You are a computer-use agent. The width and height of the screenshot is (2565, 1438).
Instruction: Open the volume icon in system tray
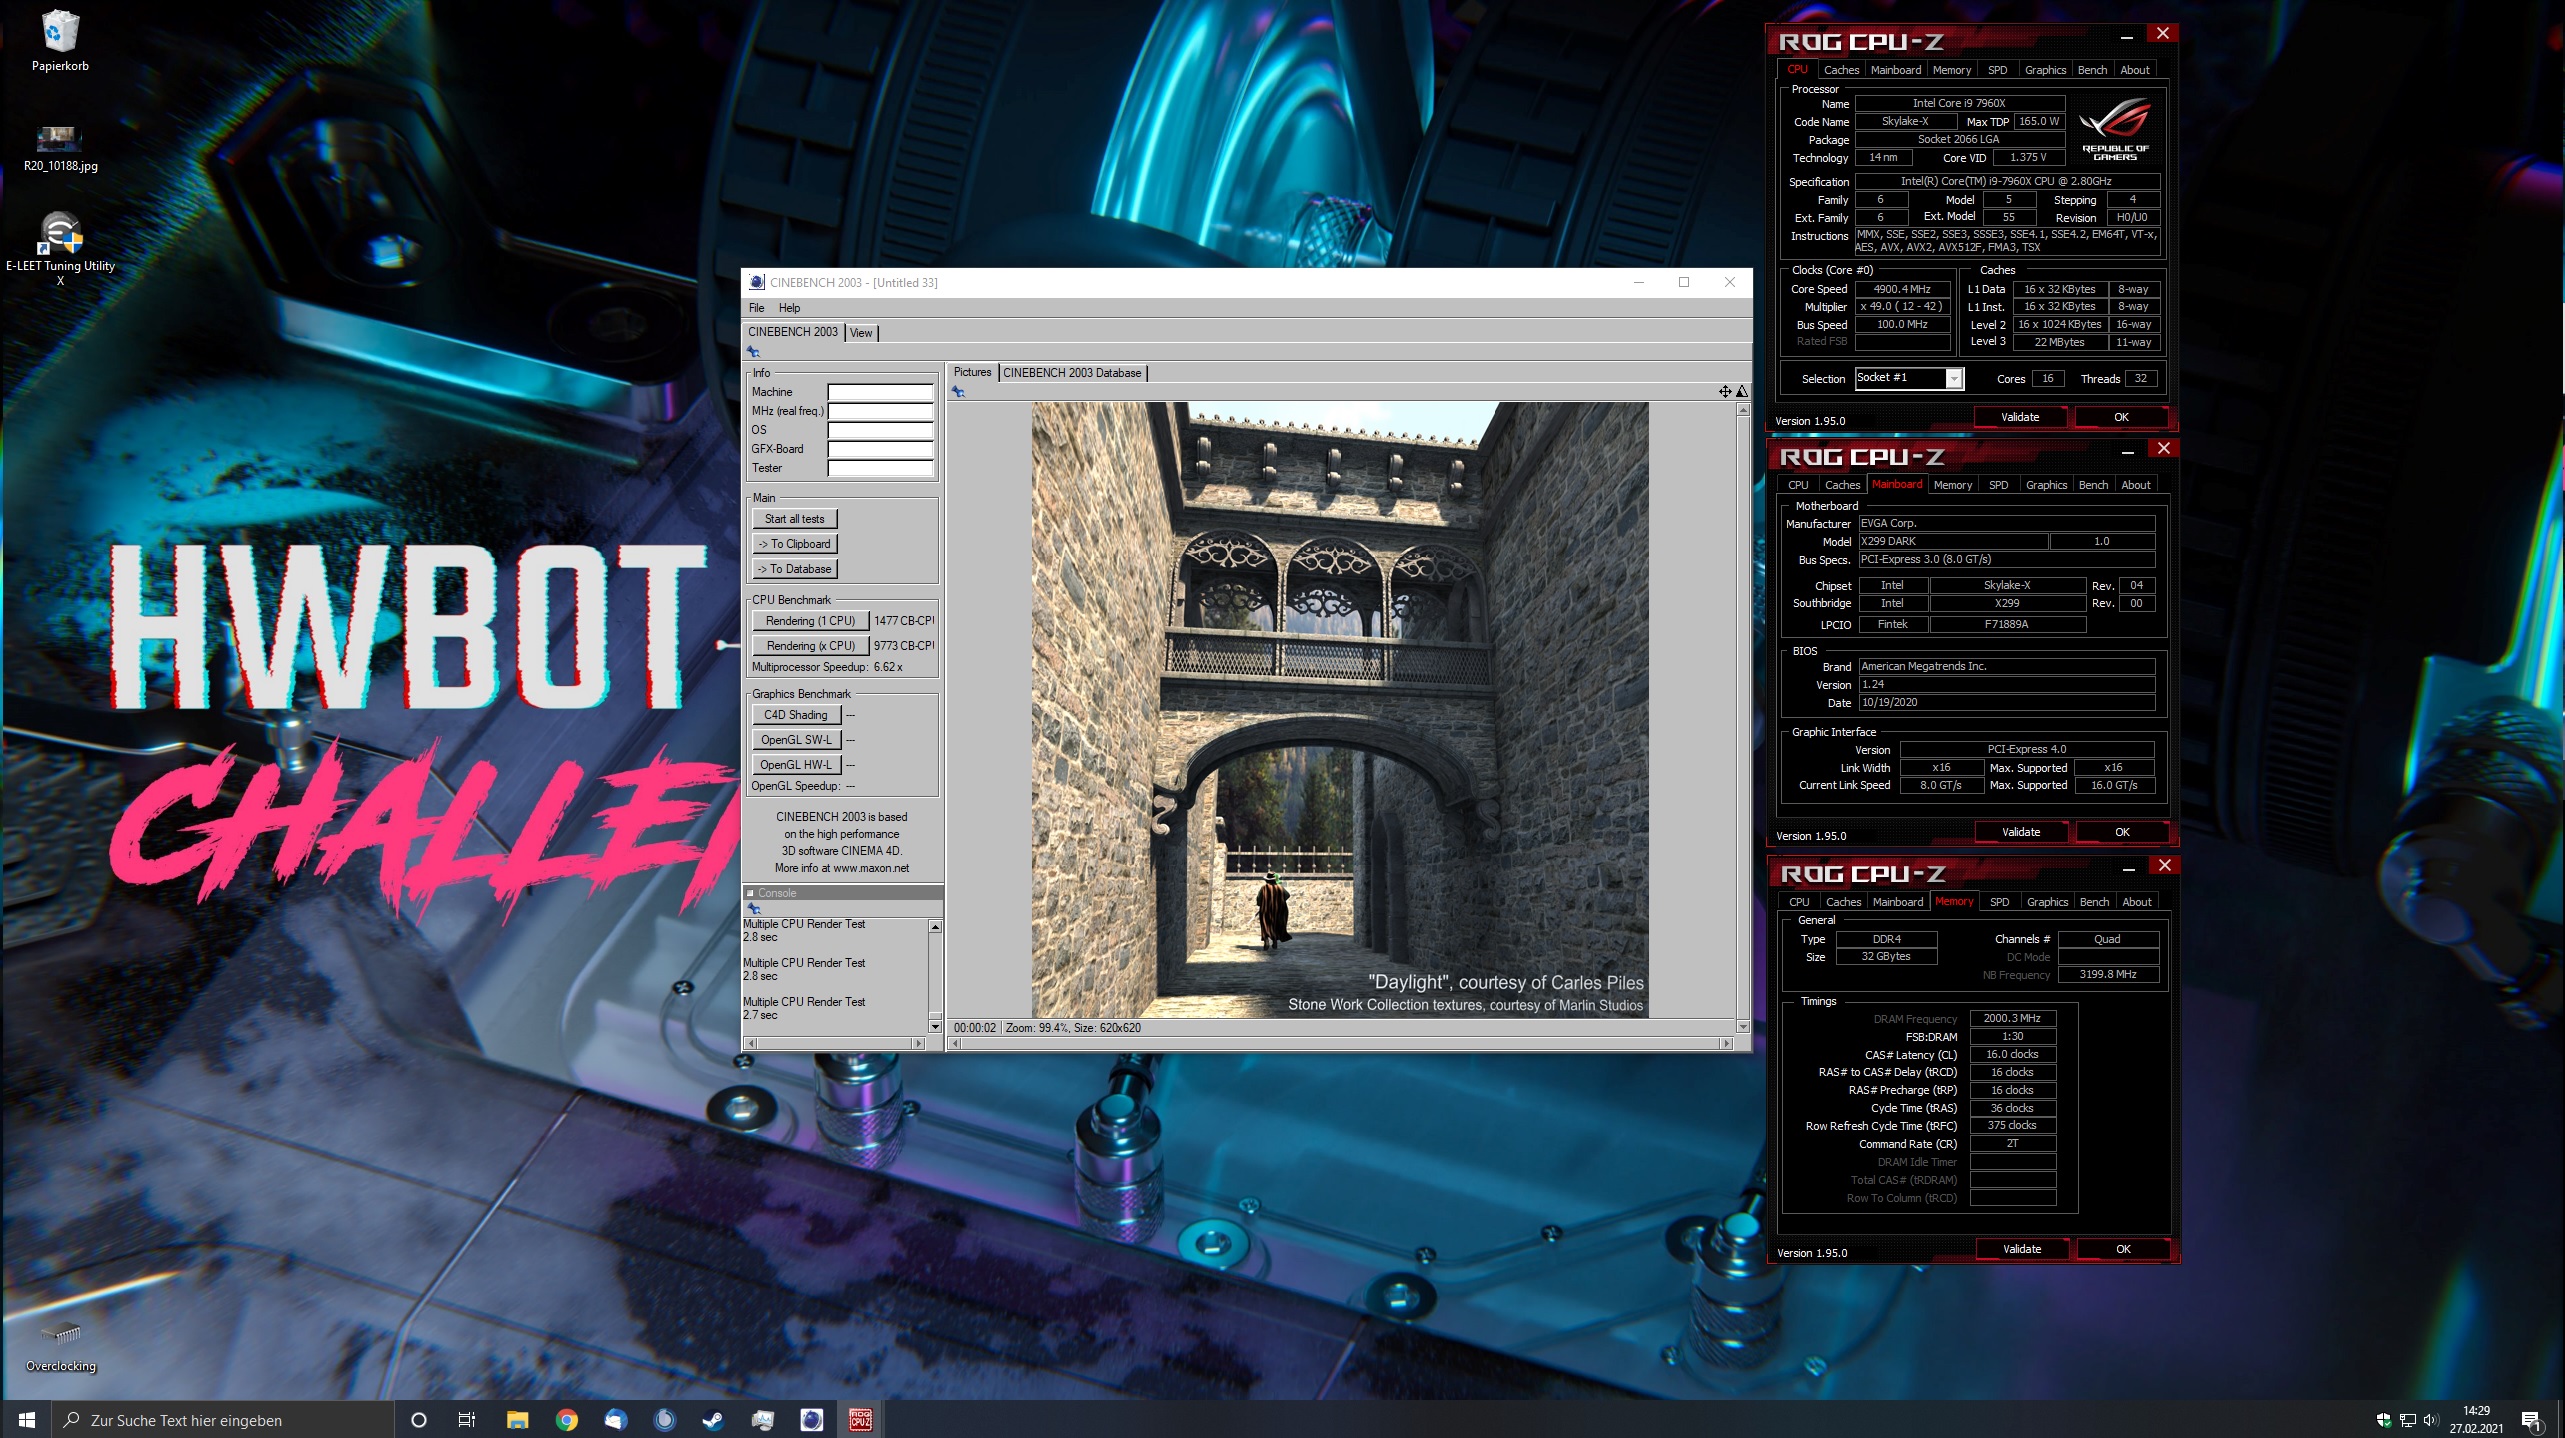[2431, 1420]
